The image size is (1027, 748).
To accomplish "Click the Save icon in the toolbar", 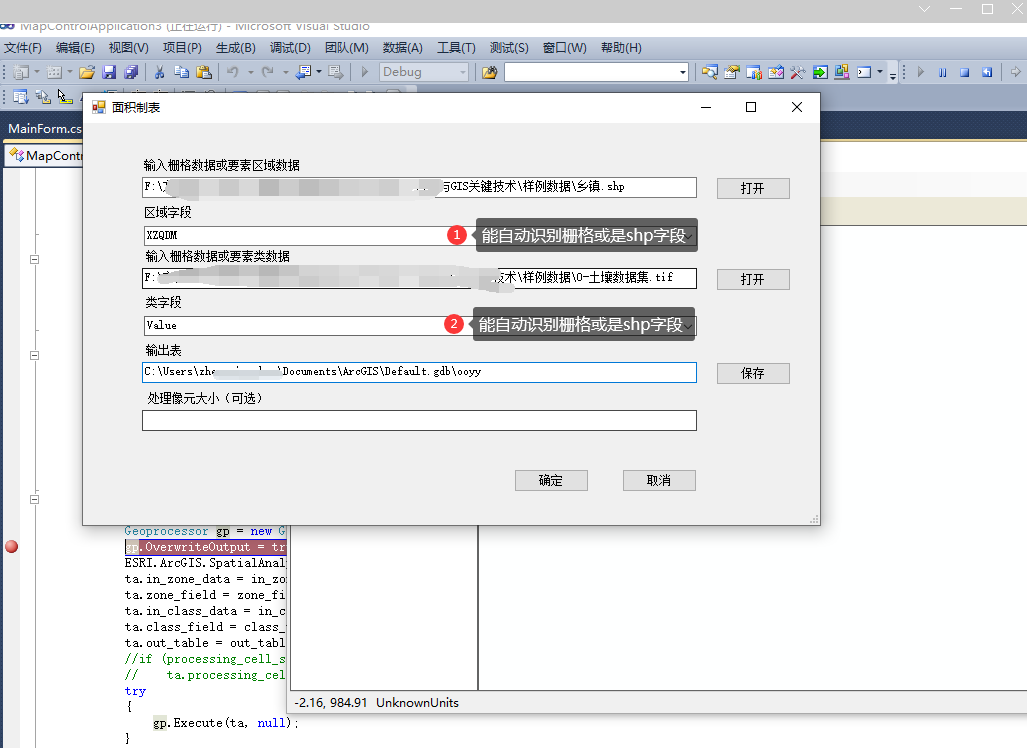I will click(110, 72).
